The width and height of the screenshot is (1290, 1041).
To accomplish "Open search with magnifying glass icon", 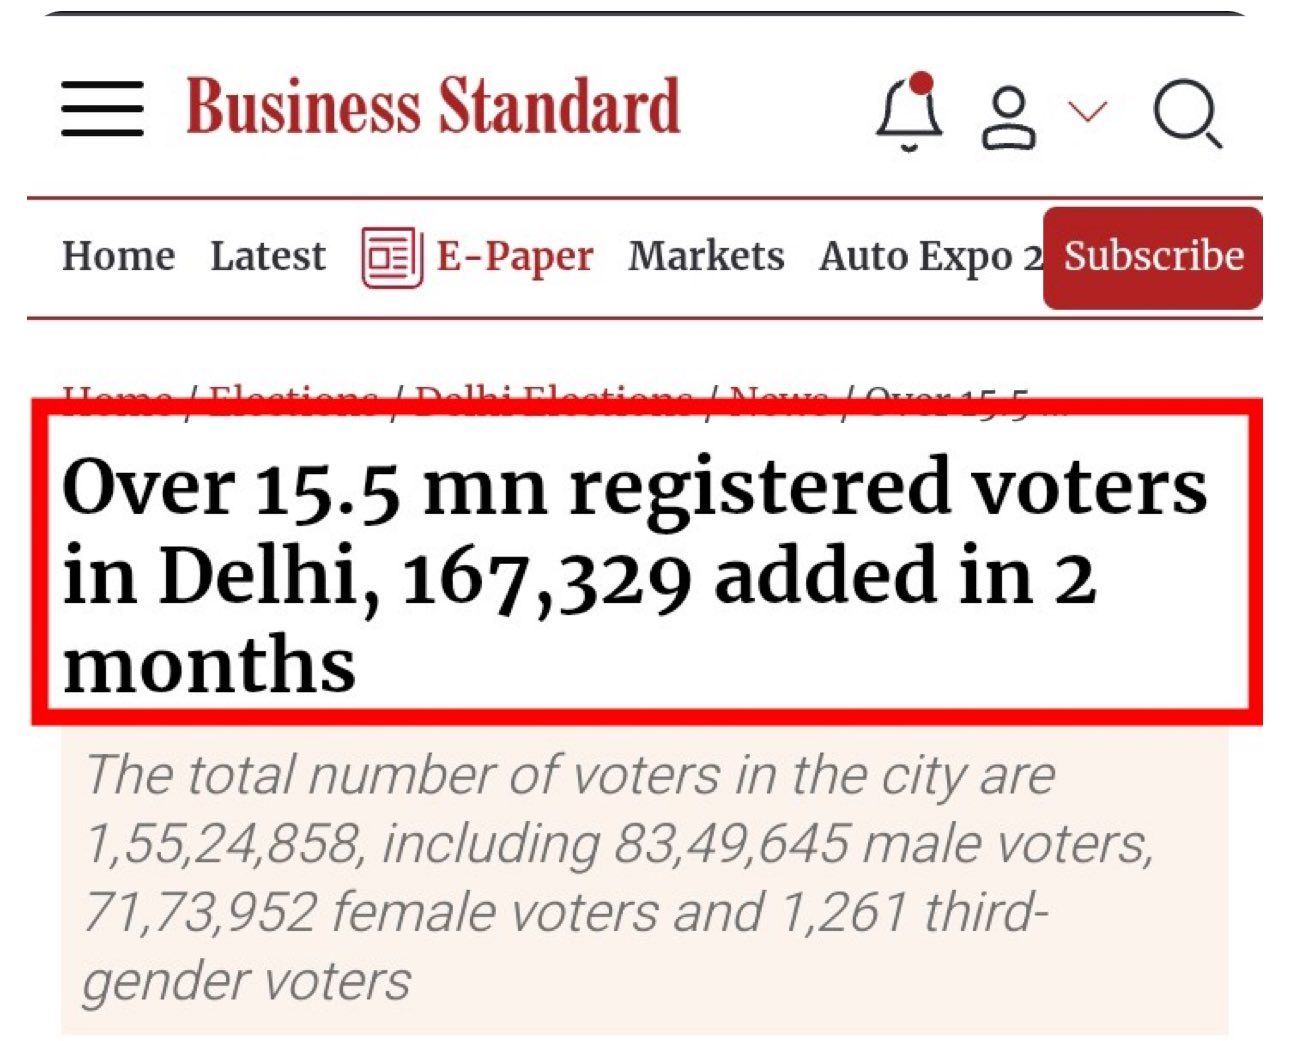I will [1187, 114].
